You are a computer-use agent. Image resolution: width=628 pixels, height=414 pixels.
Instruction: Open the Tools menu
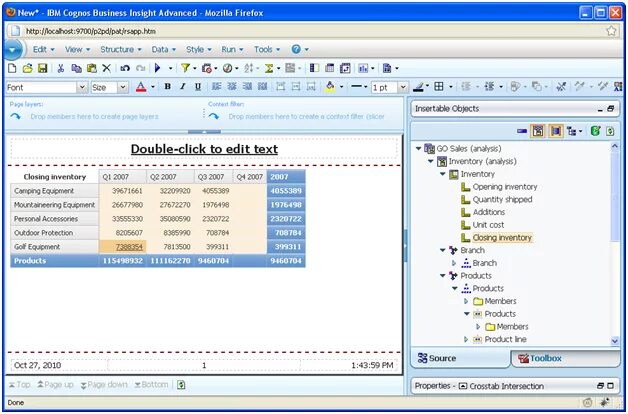pyautogui.click(x=267, y=49)
